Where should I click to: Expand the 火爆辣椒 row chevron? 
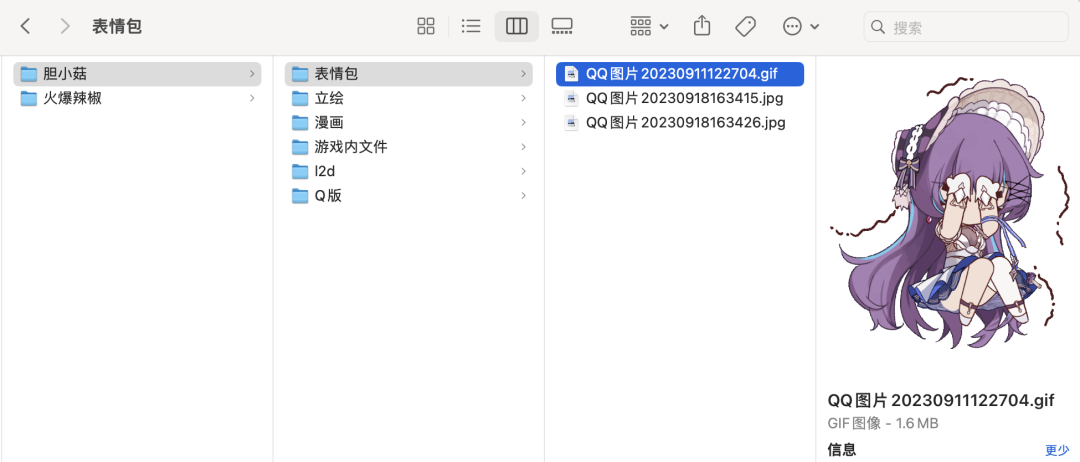[x=252, y=98]
